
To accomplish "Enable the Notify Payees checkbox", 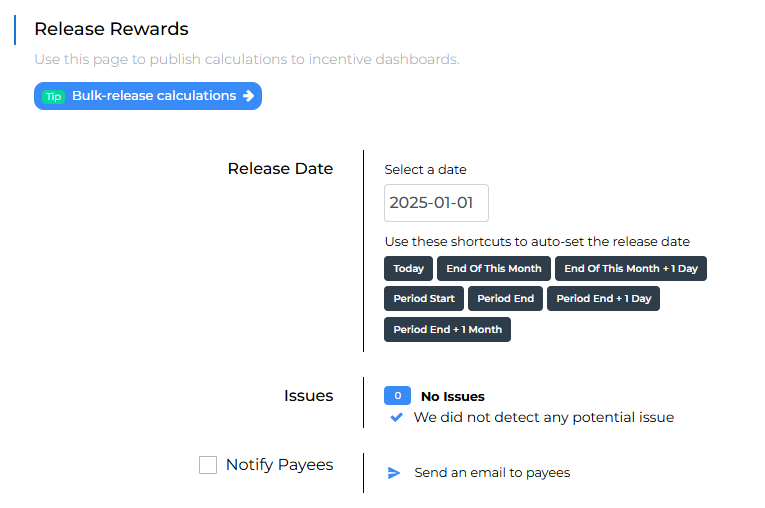I will 208,465.
